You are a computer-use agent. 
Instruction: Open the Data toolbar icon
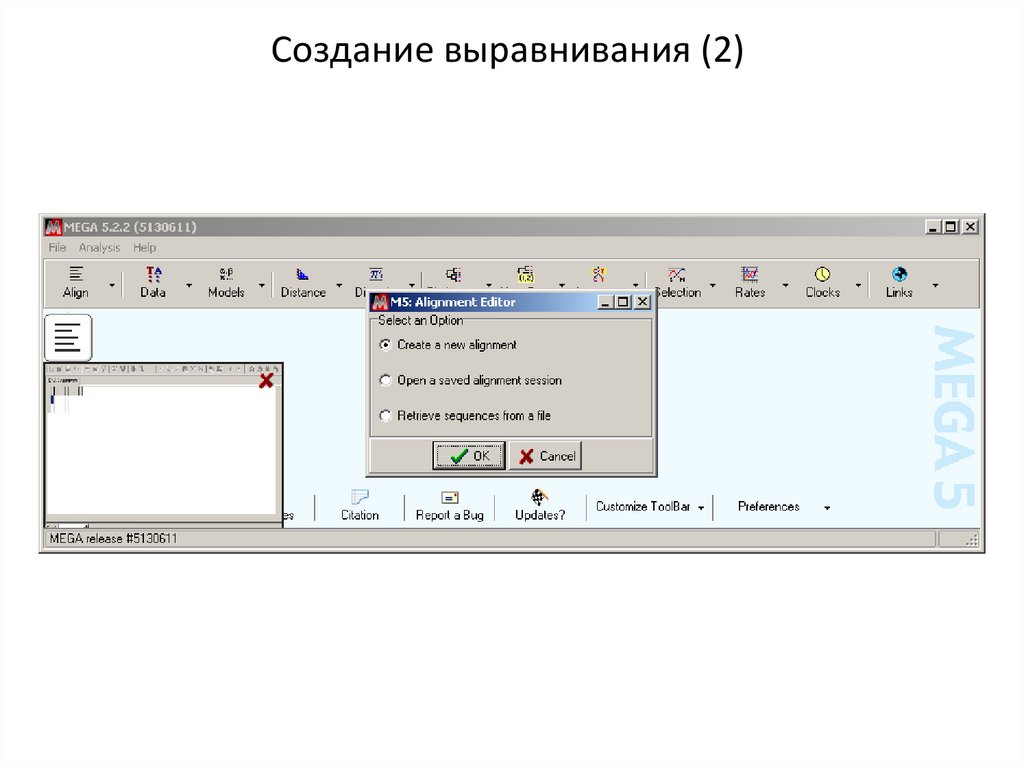click(153, 282)
